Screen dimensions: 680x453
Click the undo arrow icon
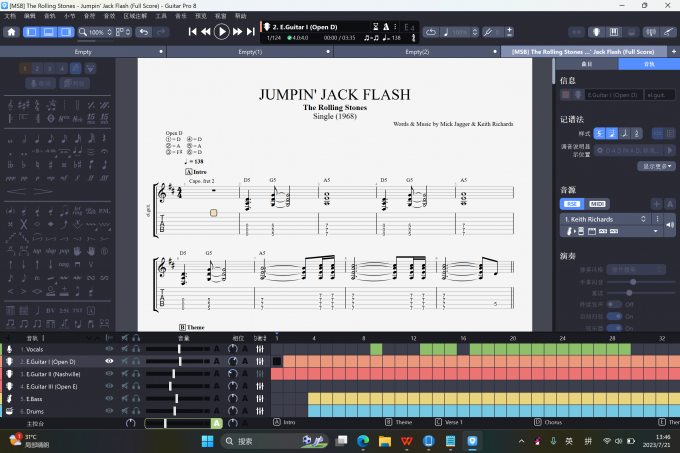[144, 32]
